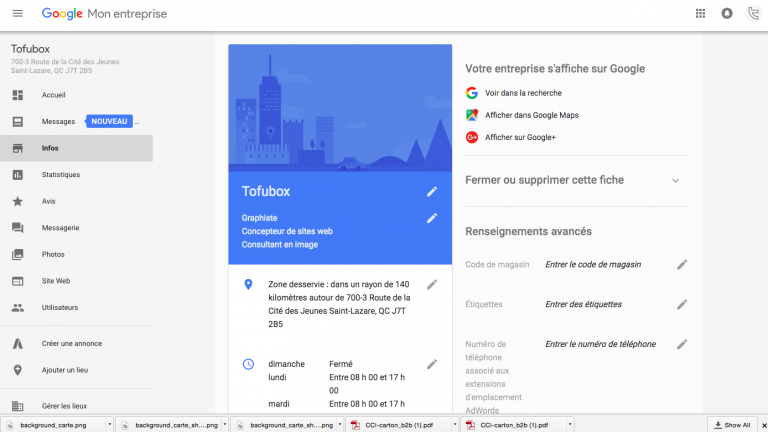This screenshot has width=768, height=432.
Task: Click the Messagerie chat icon
Action: (18, 228)
